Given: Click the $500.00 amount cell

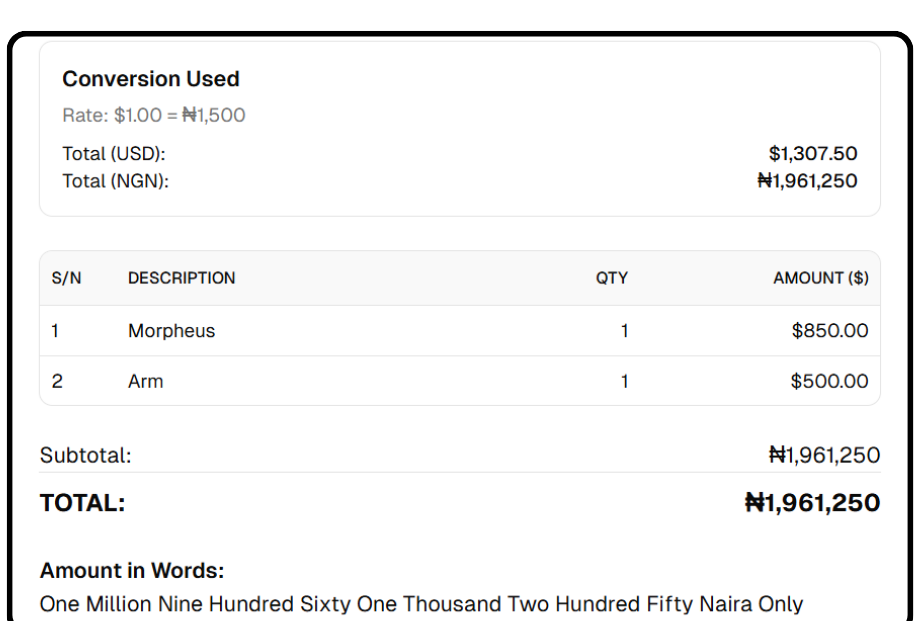Looking at the screenshot, I should 829,381.
